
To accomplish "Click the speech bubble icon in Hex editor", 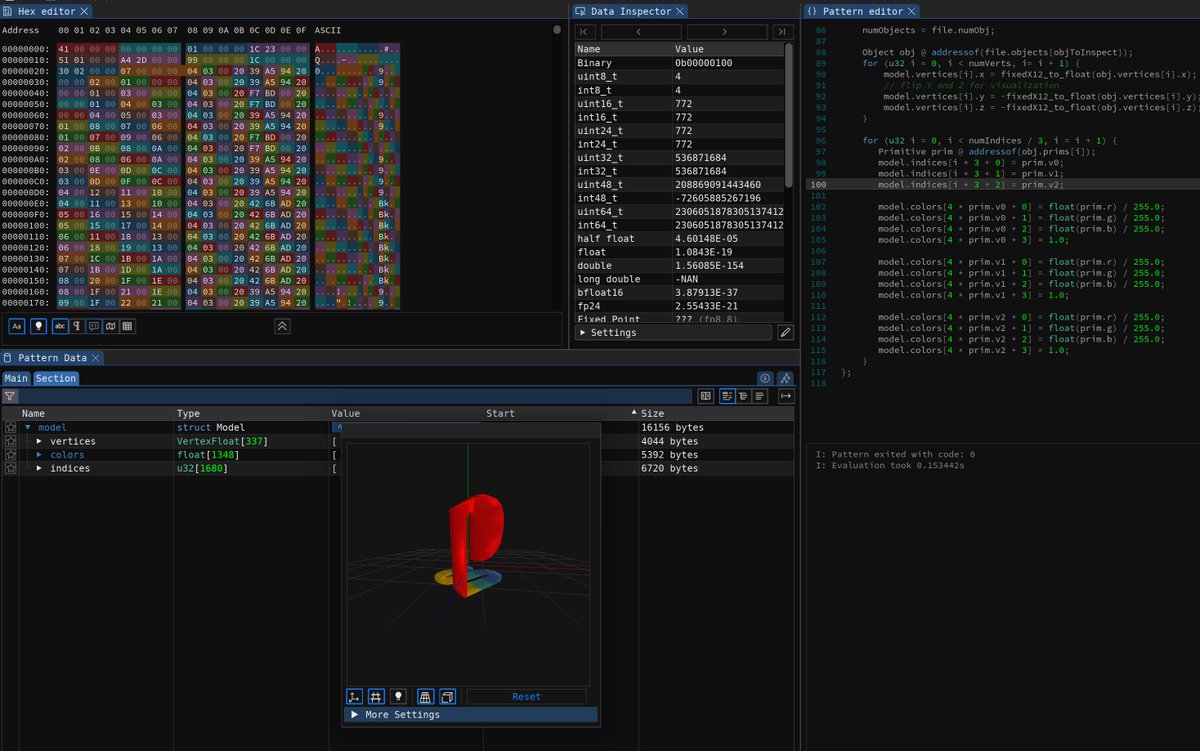I will click(94, 326).
